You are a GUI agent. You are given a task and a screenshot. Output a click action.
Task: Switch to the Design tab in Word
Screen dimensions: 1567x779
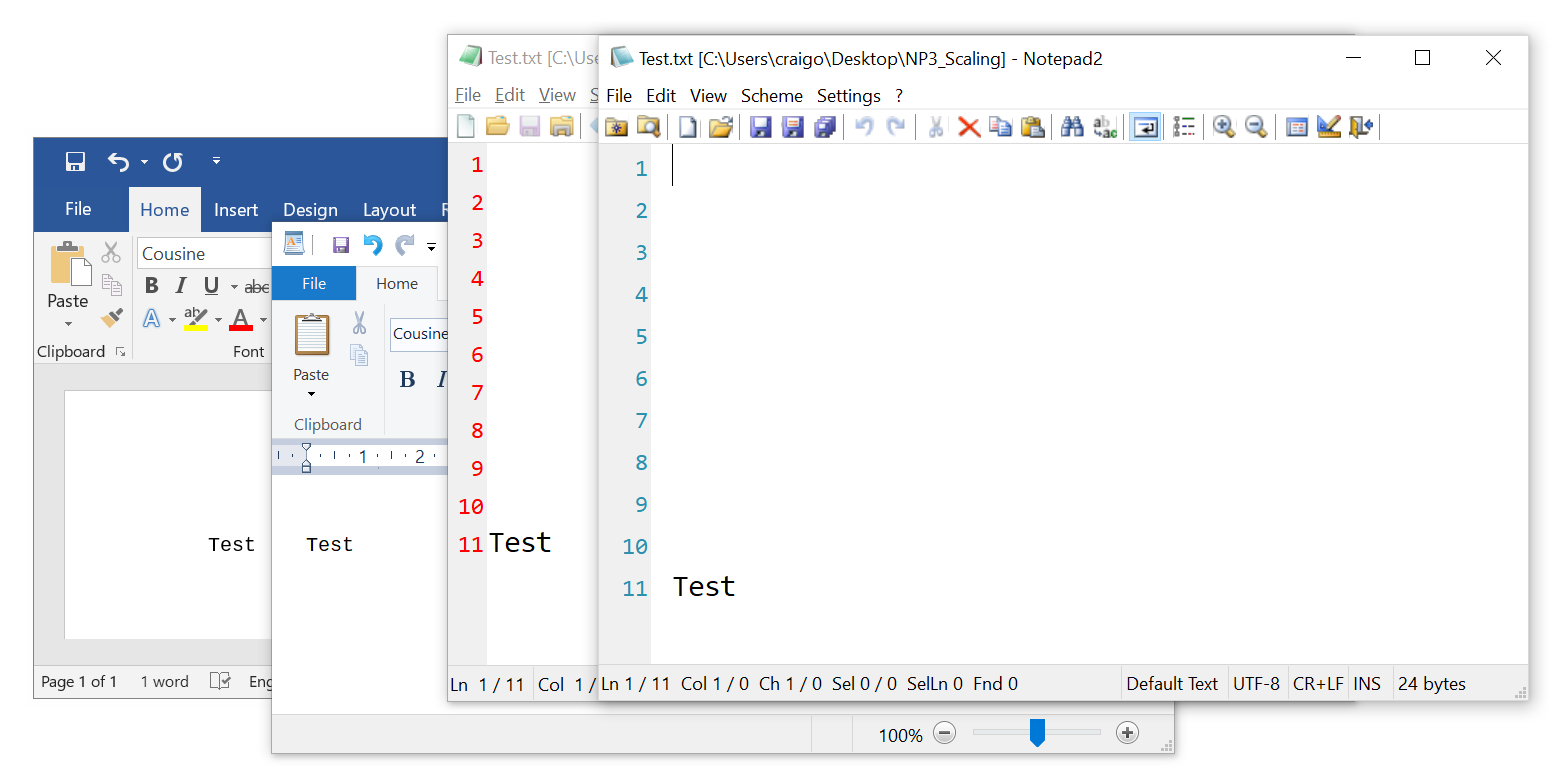click(x=310, y=210)
